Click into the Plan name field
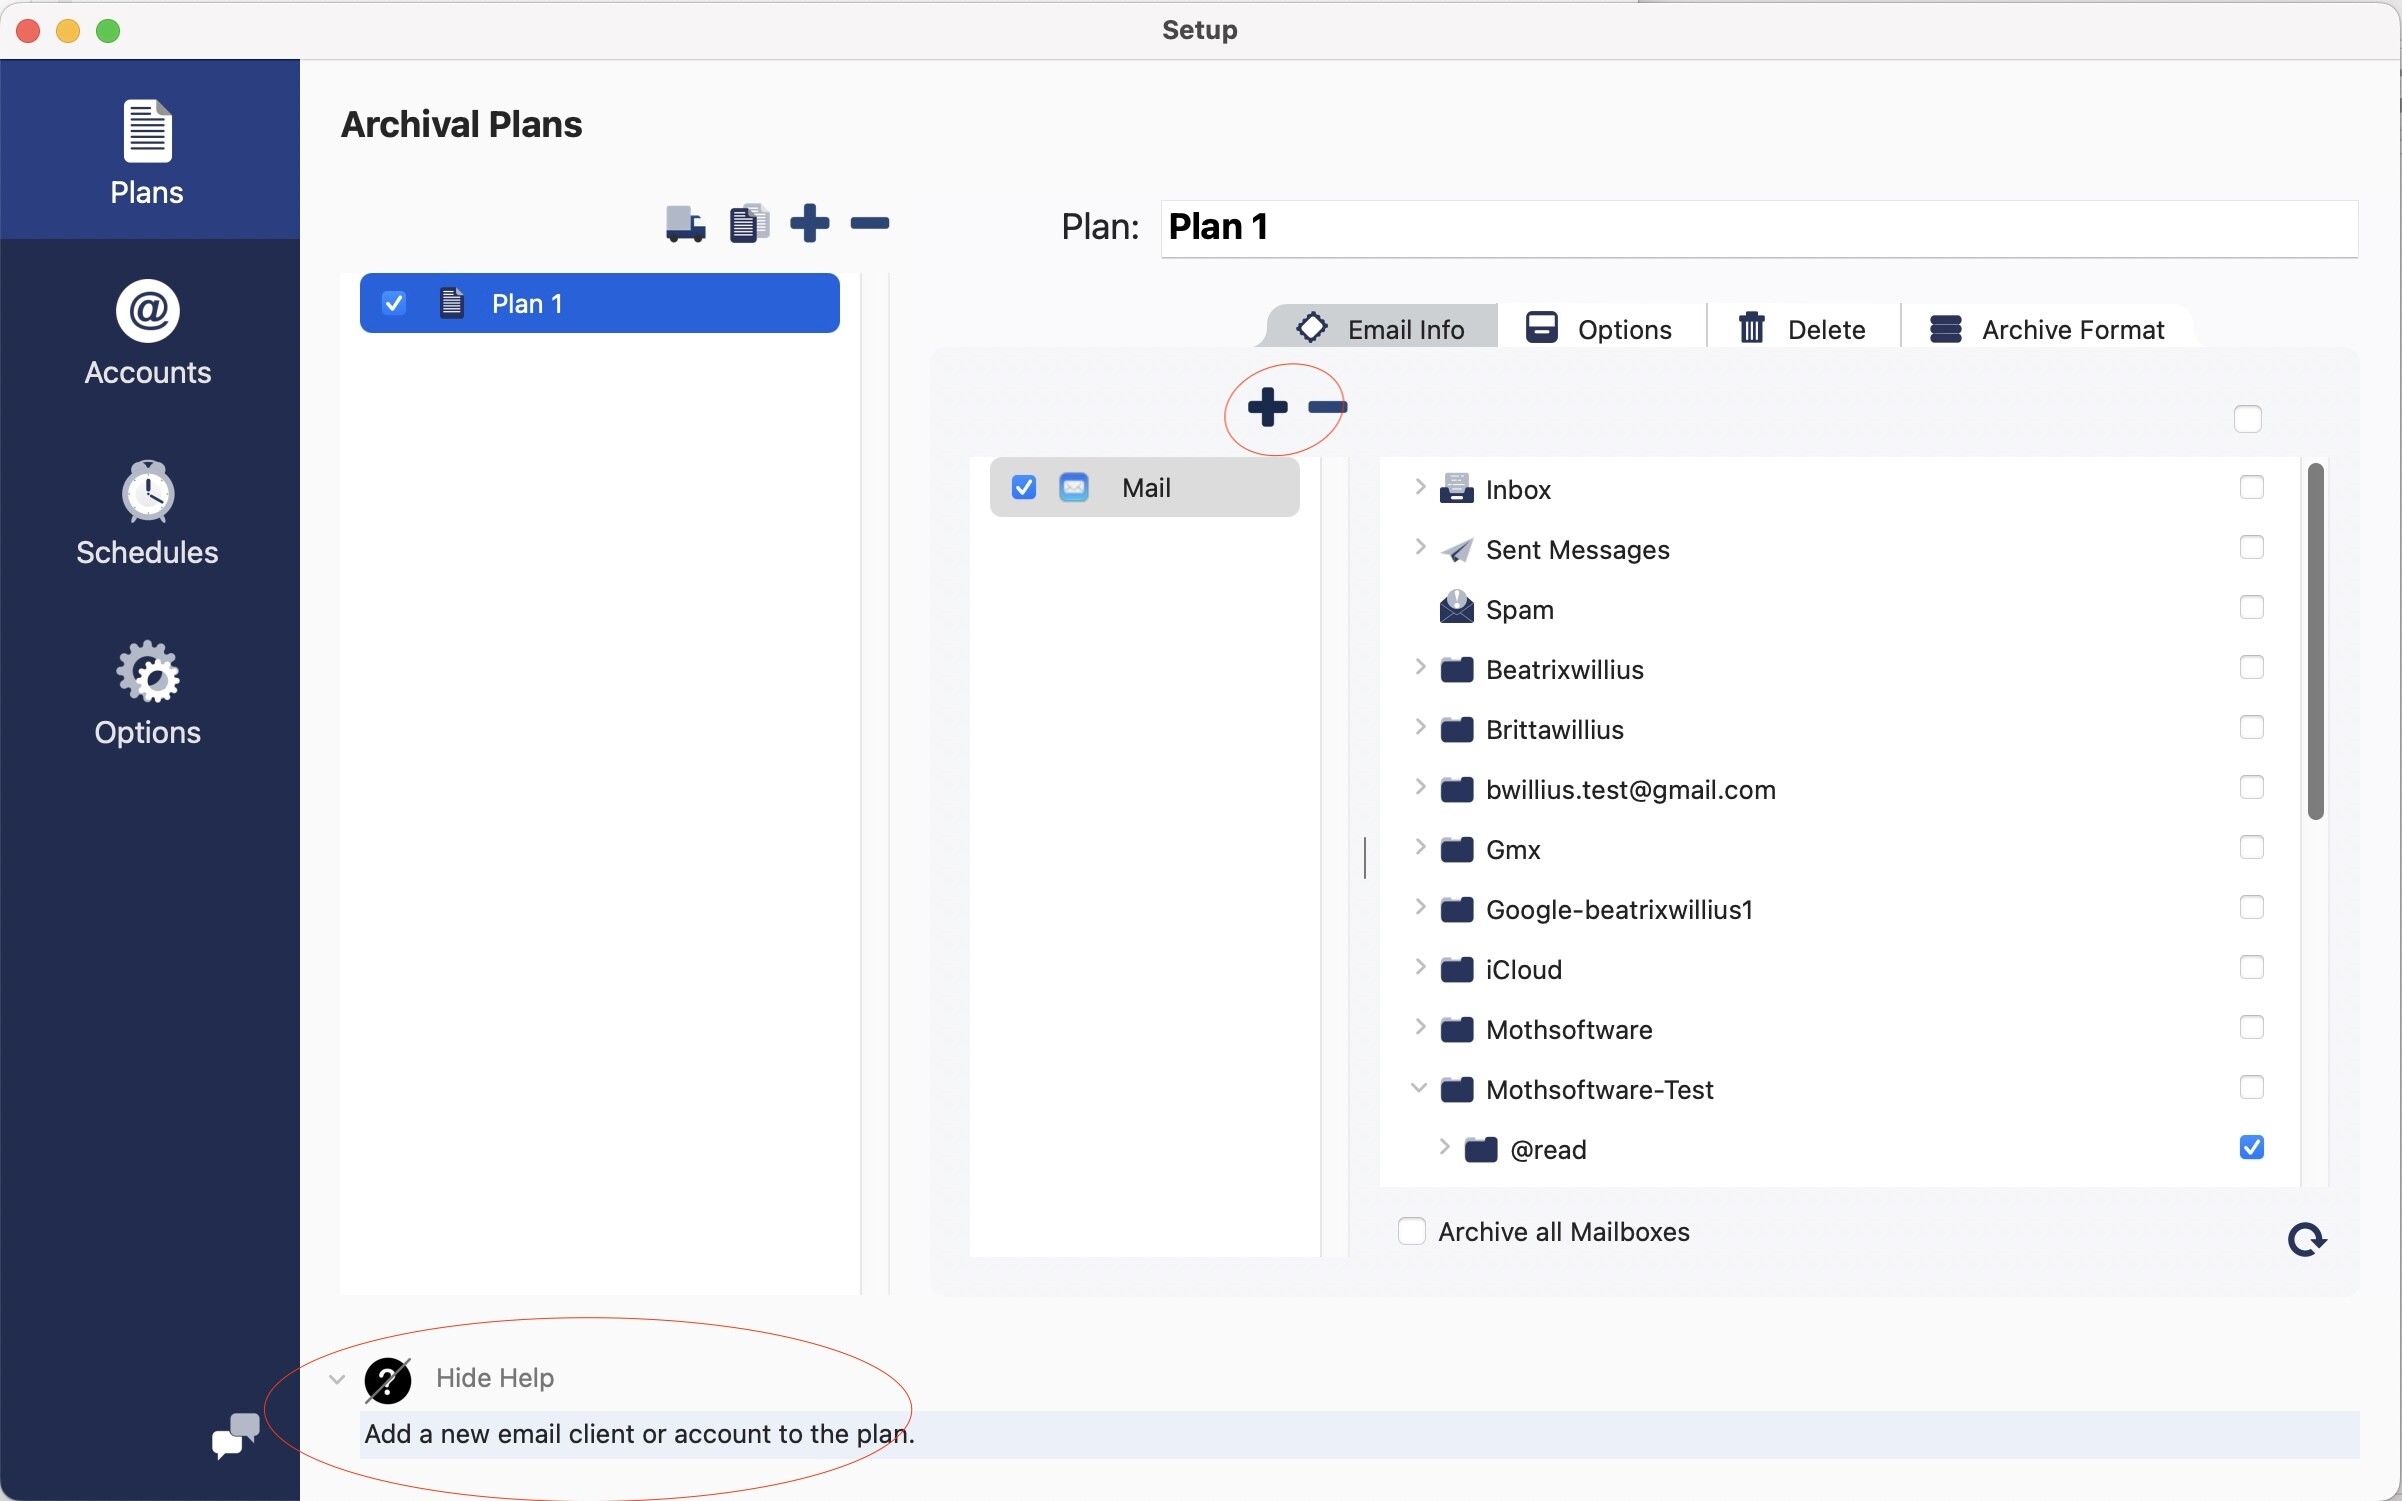This screenshot has height=1501, width=2402. (1758, 227)
